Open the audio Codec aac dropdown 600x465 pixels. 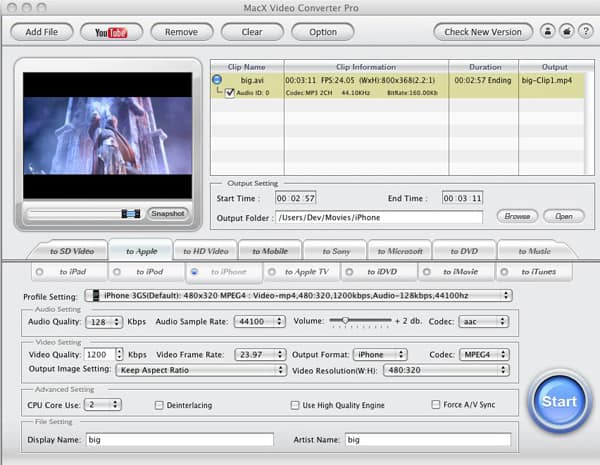pyautogui.click(x=484, y=321)
